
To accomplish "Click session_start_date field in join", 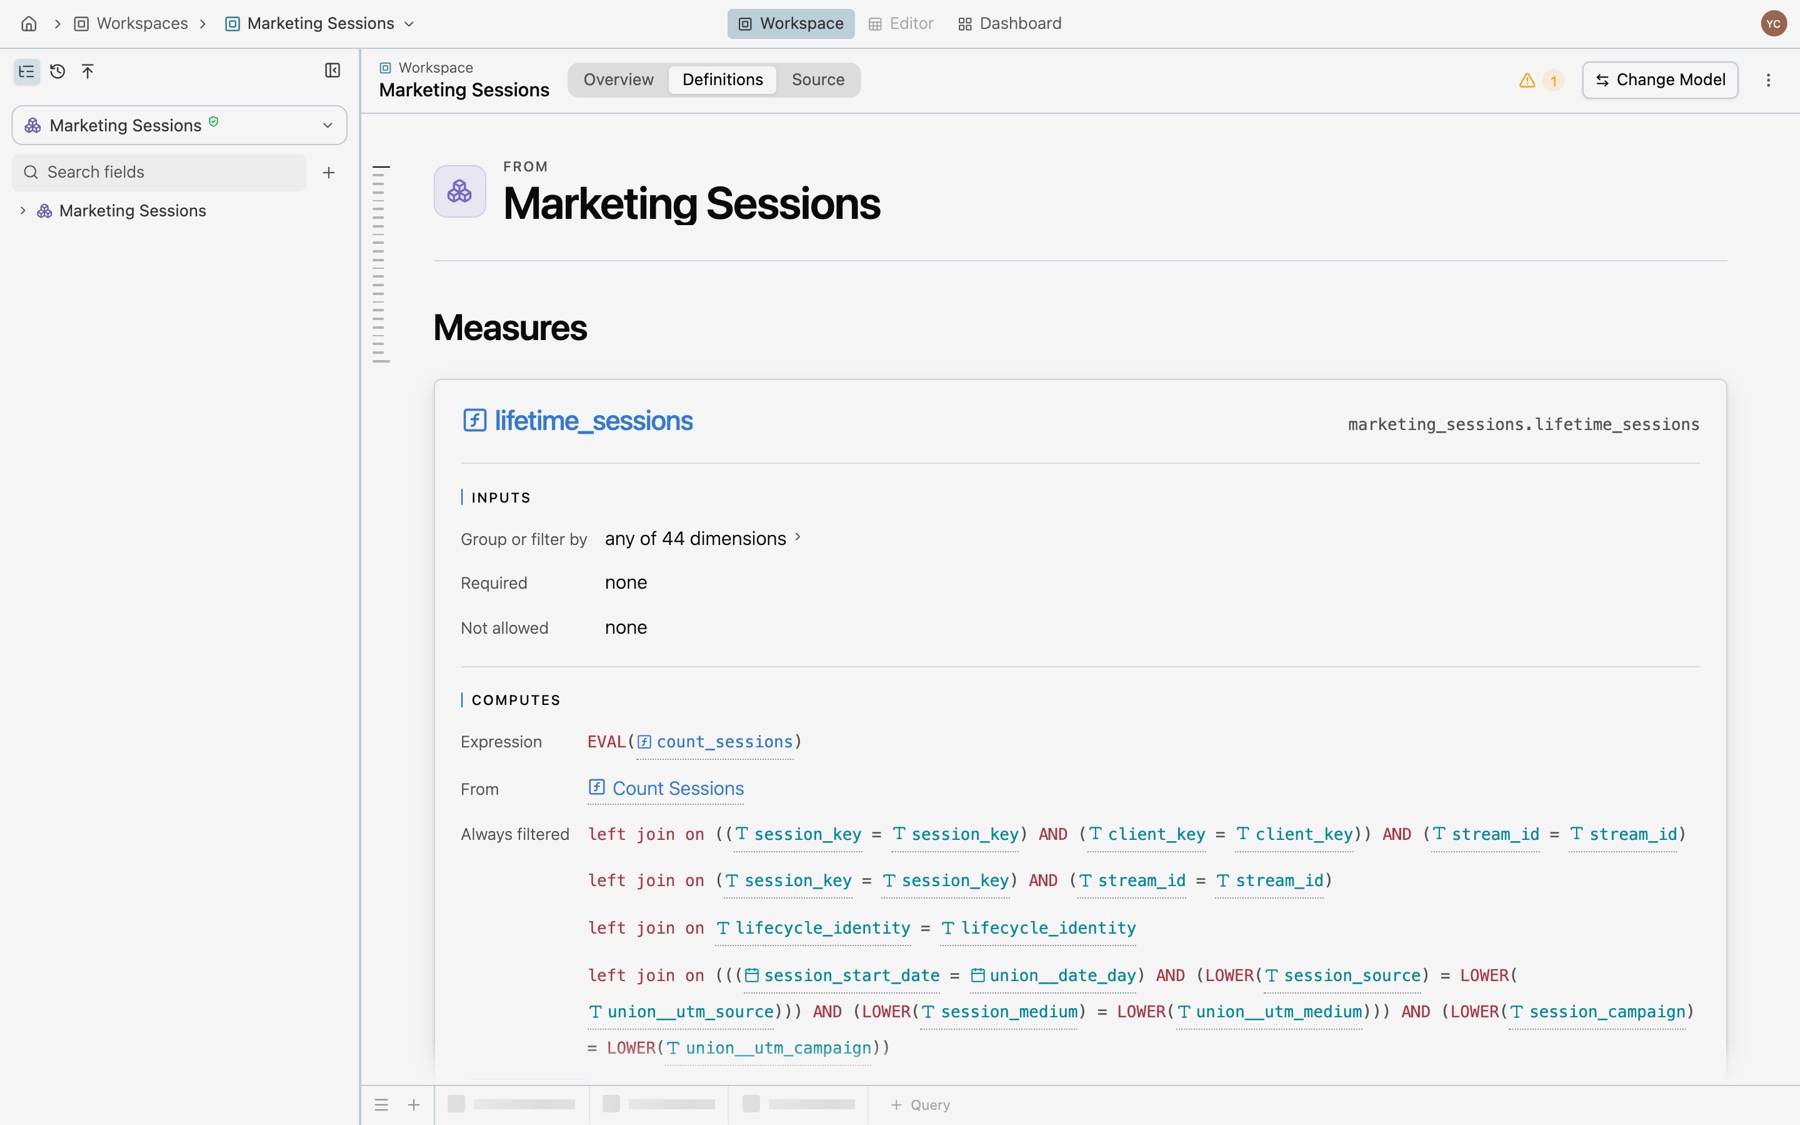I will pyautogui.click(x=842, y=975).
